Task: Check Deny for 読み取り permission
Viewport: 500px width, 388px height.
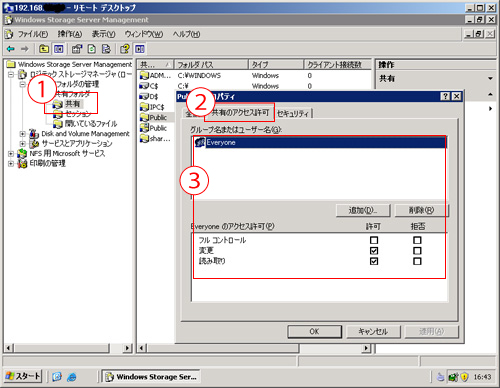Action: (417, 261)
